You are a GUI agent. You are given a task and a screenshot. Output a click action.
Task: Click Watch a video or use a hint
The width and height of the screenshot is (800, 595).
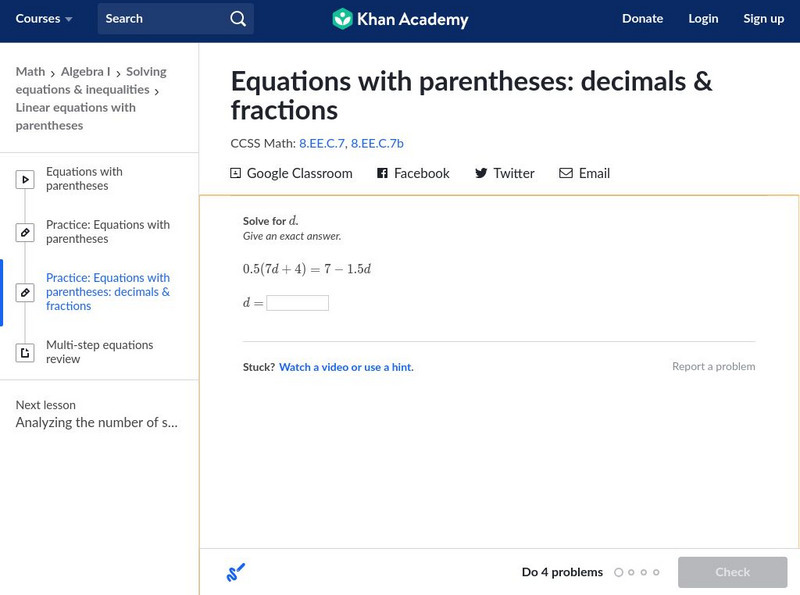[x=346, y=367]
